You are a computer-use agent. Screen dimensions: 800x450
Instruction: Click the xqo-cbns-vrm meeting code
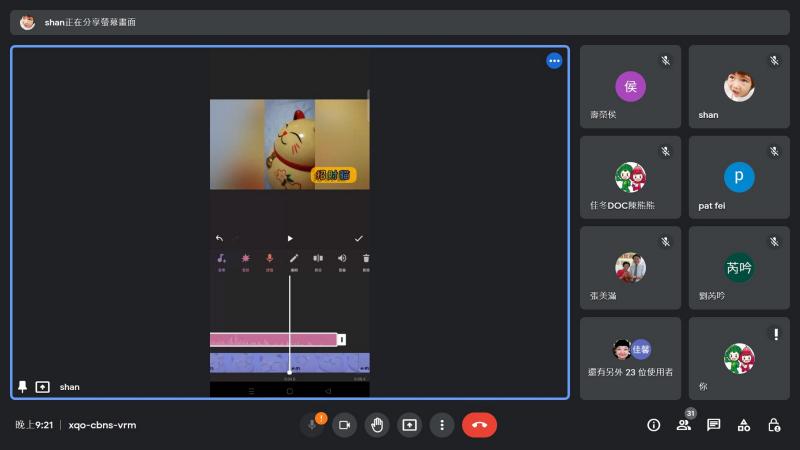[102, 425]
